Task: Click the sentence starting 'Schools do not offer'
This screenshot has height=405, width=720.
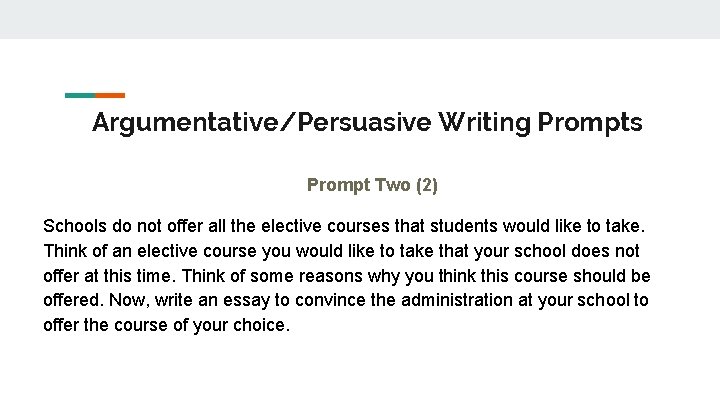Action: tap(345, 225)
